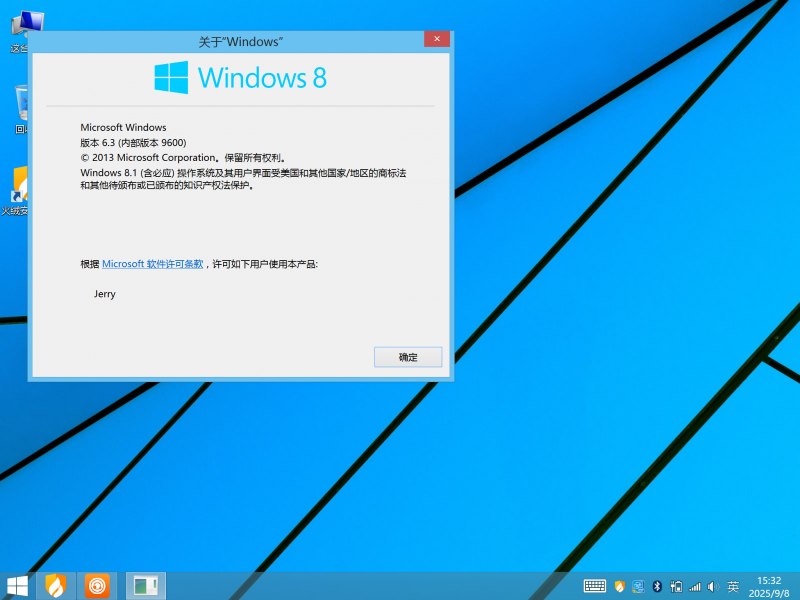Click the Windows 8 logo in dialog

pos(240,78)
